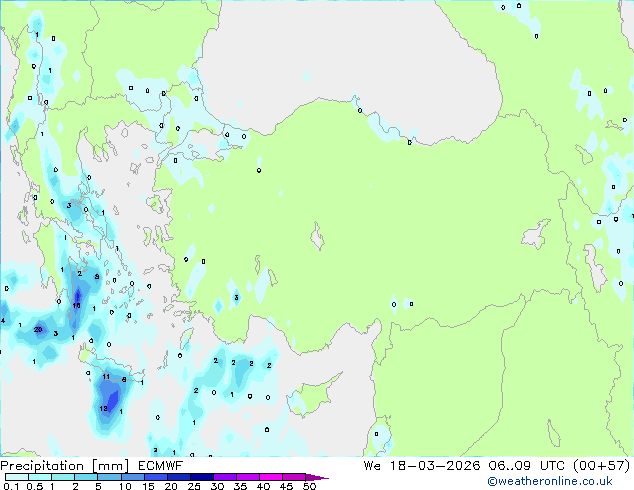Select the date text 'We 18-03-2026'
Image resolution: width=634 pixels, height=490 pixels.
[422, 466]
